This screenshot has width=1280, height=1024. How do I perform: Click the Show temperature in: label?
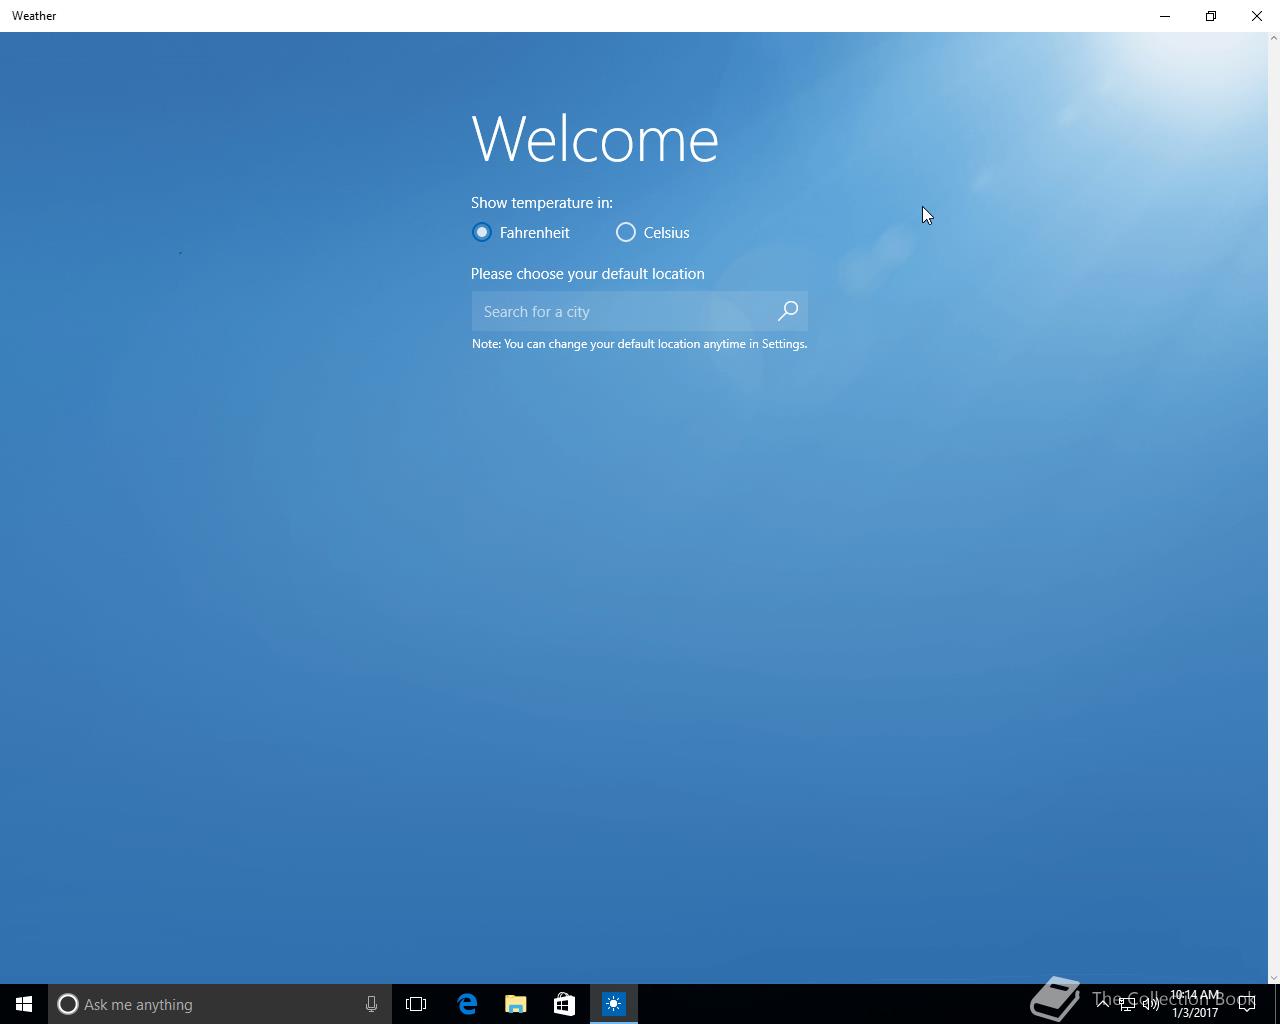[x=542, y=202]
